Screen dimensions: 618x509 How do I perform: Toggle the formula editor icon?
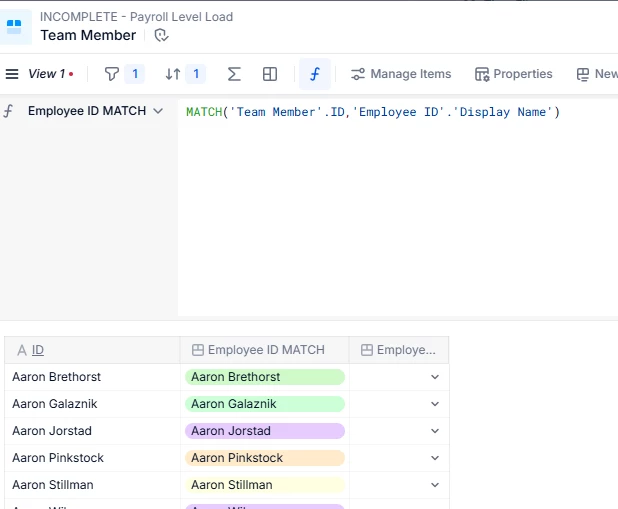[x=315, y=74]
